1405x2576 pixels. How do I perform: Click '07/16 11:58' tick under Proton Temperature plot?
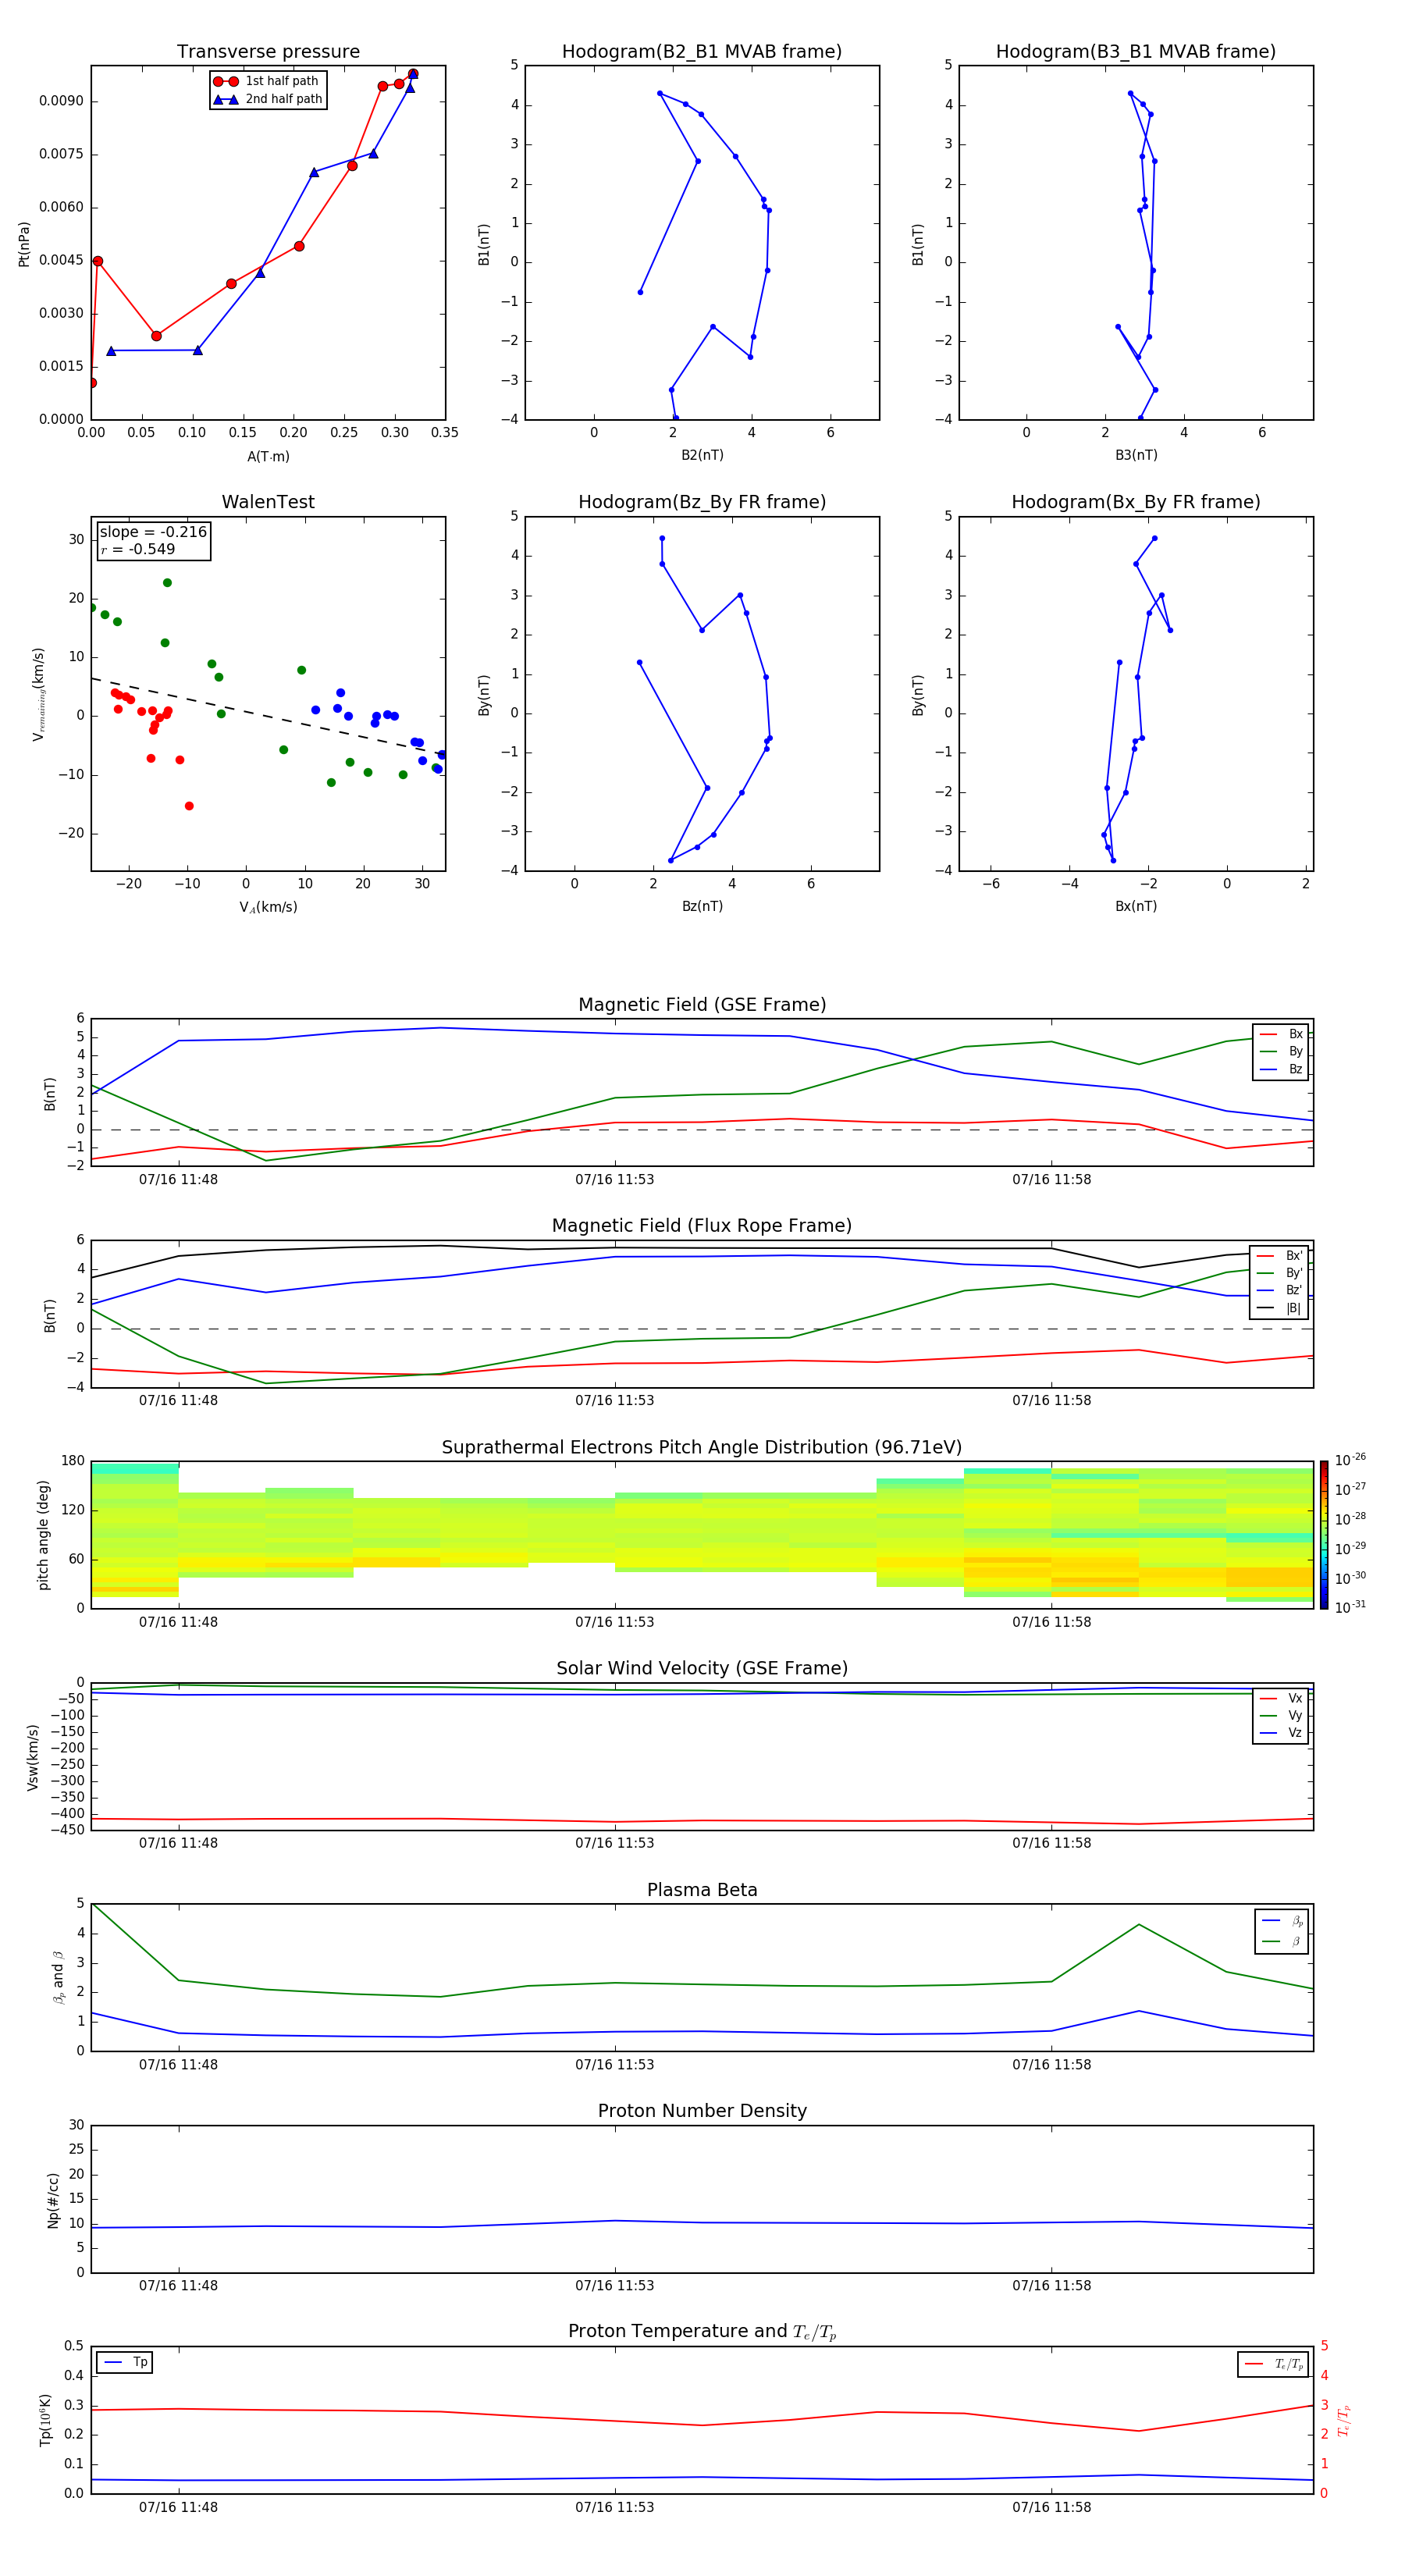coord(1051,2507)
